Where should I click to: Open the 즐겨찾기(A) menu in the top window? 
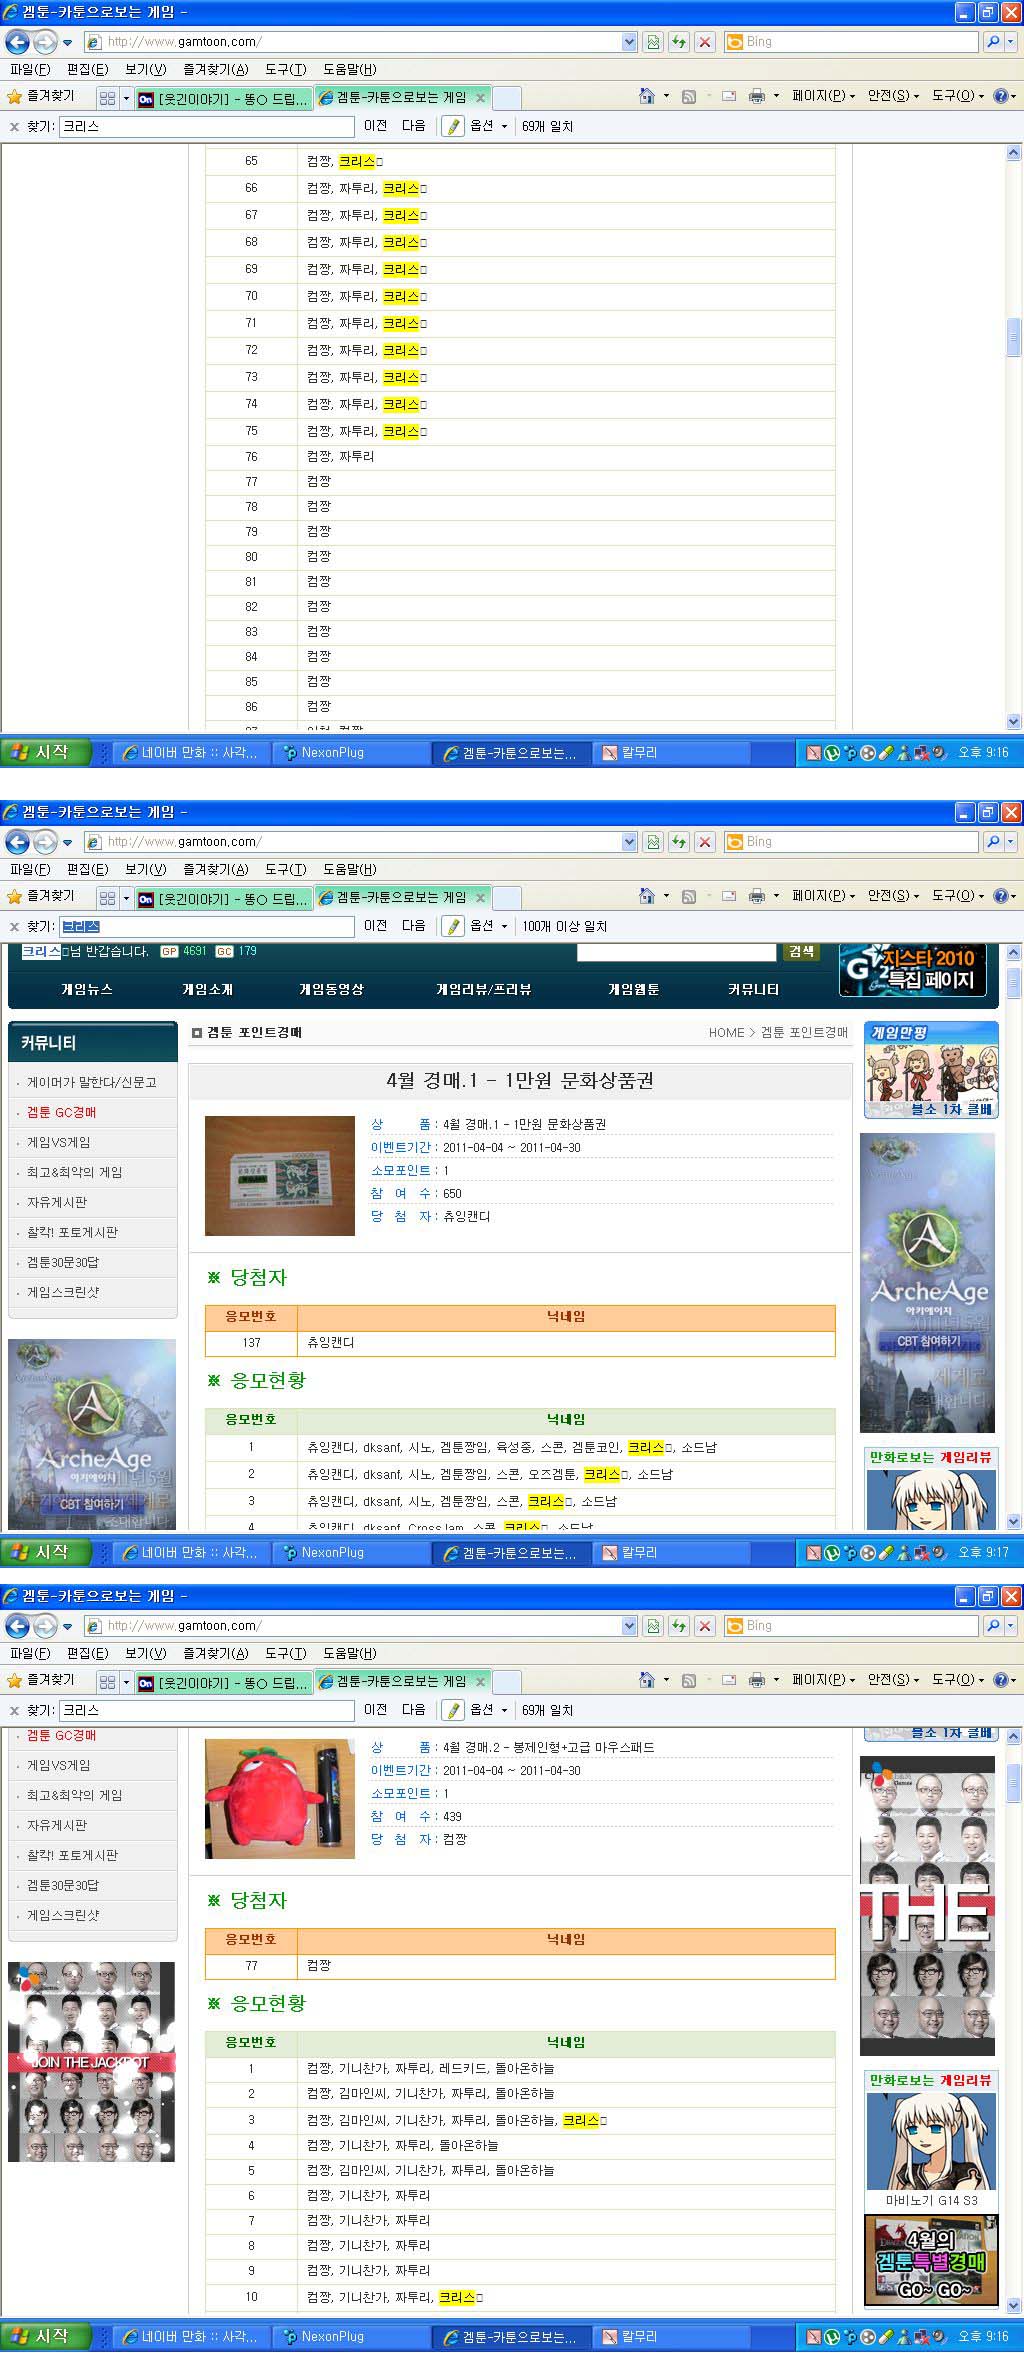(215, 69)
